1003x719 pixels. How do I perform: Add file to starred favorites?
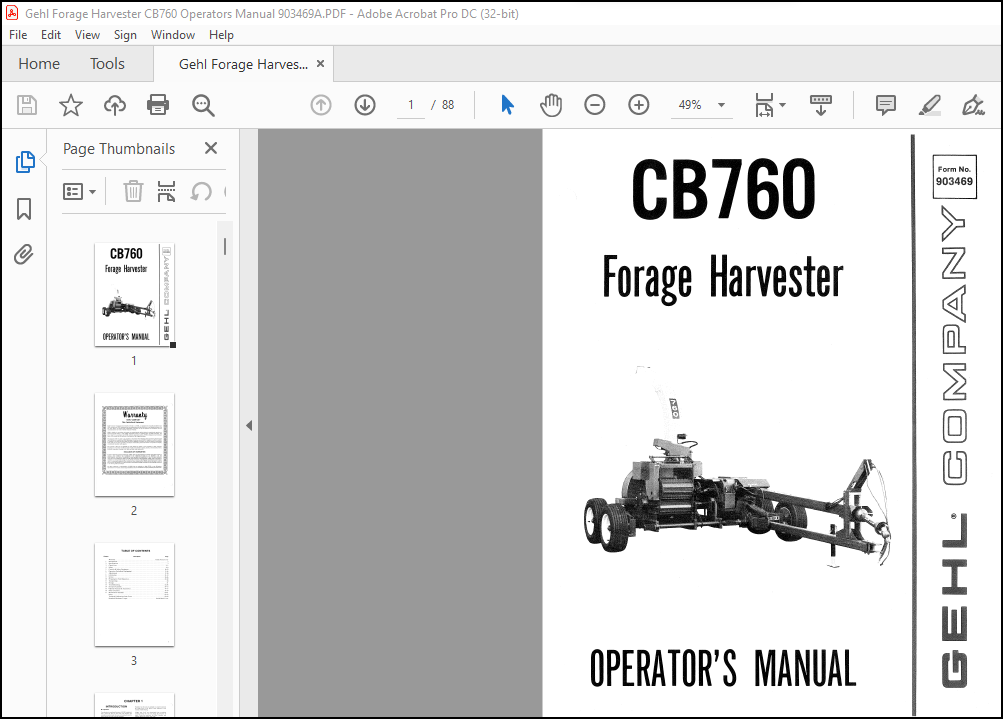click(x=70, y=105)
